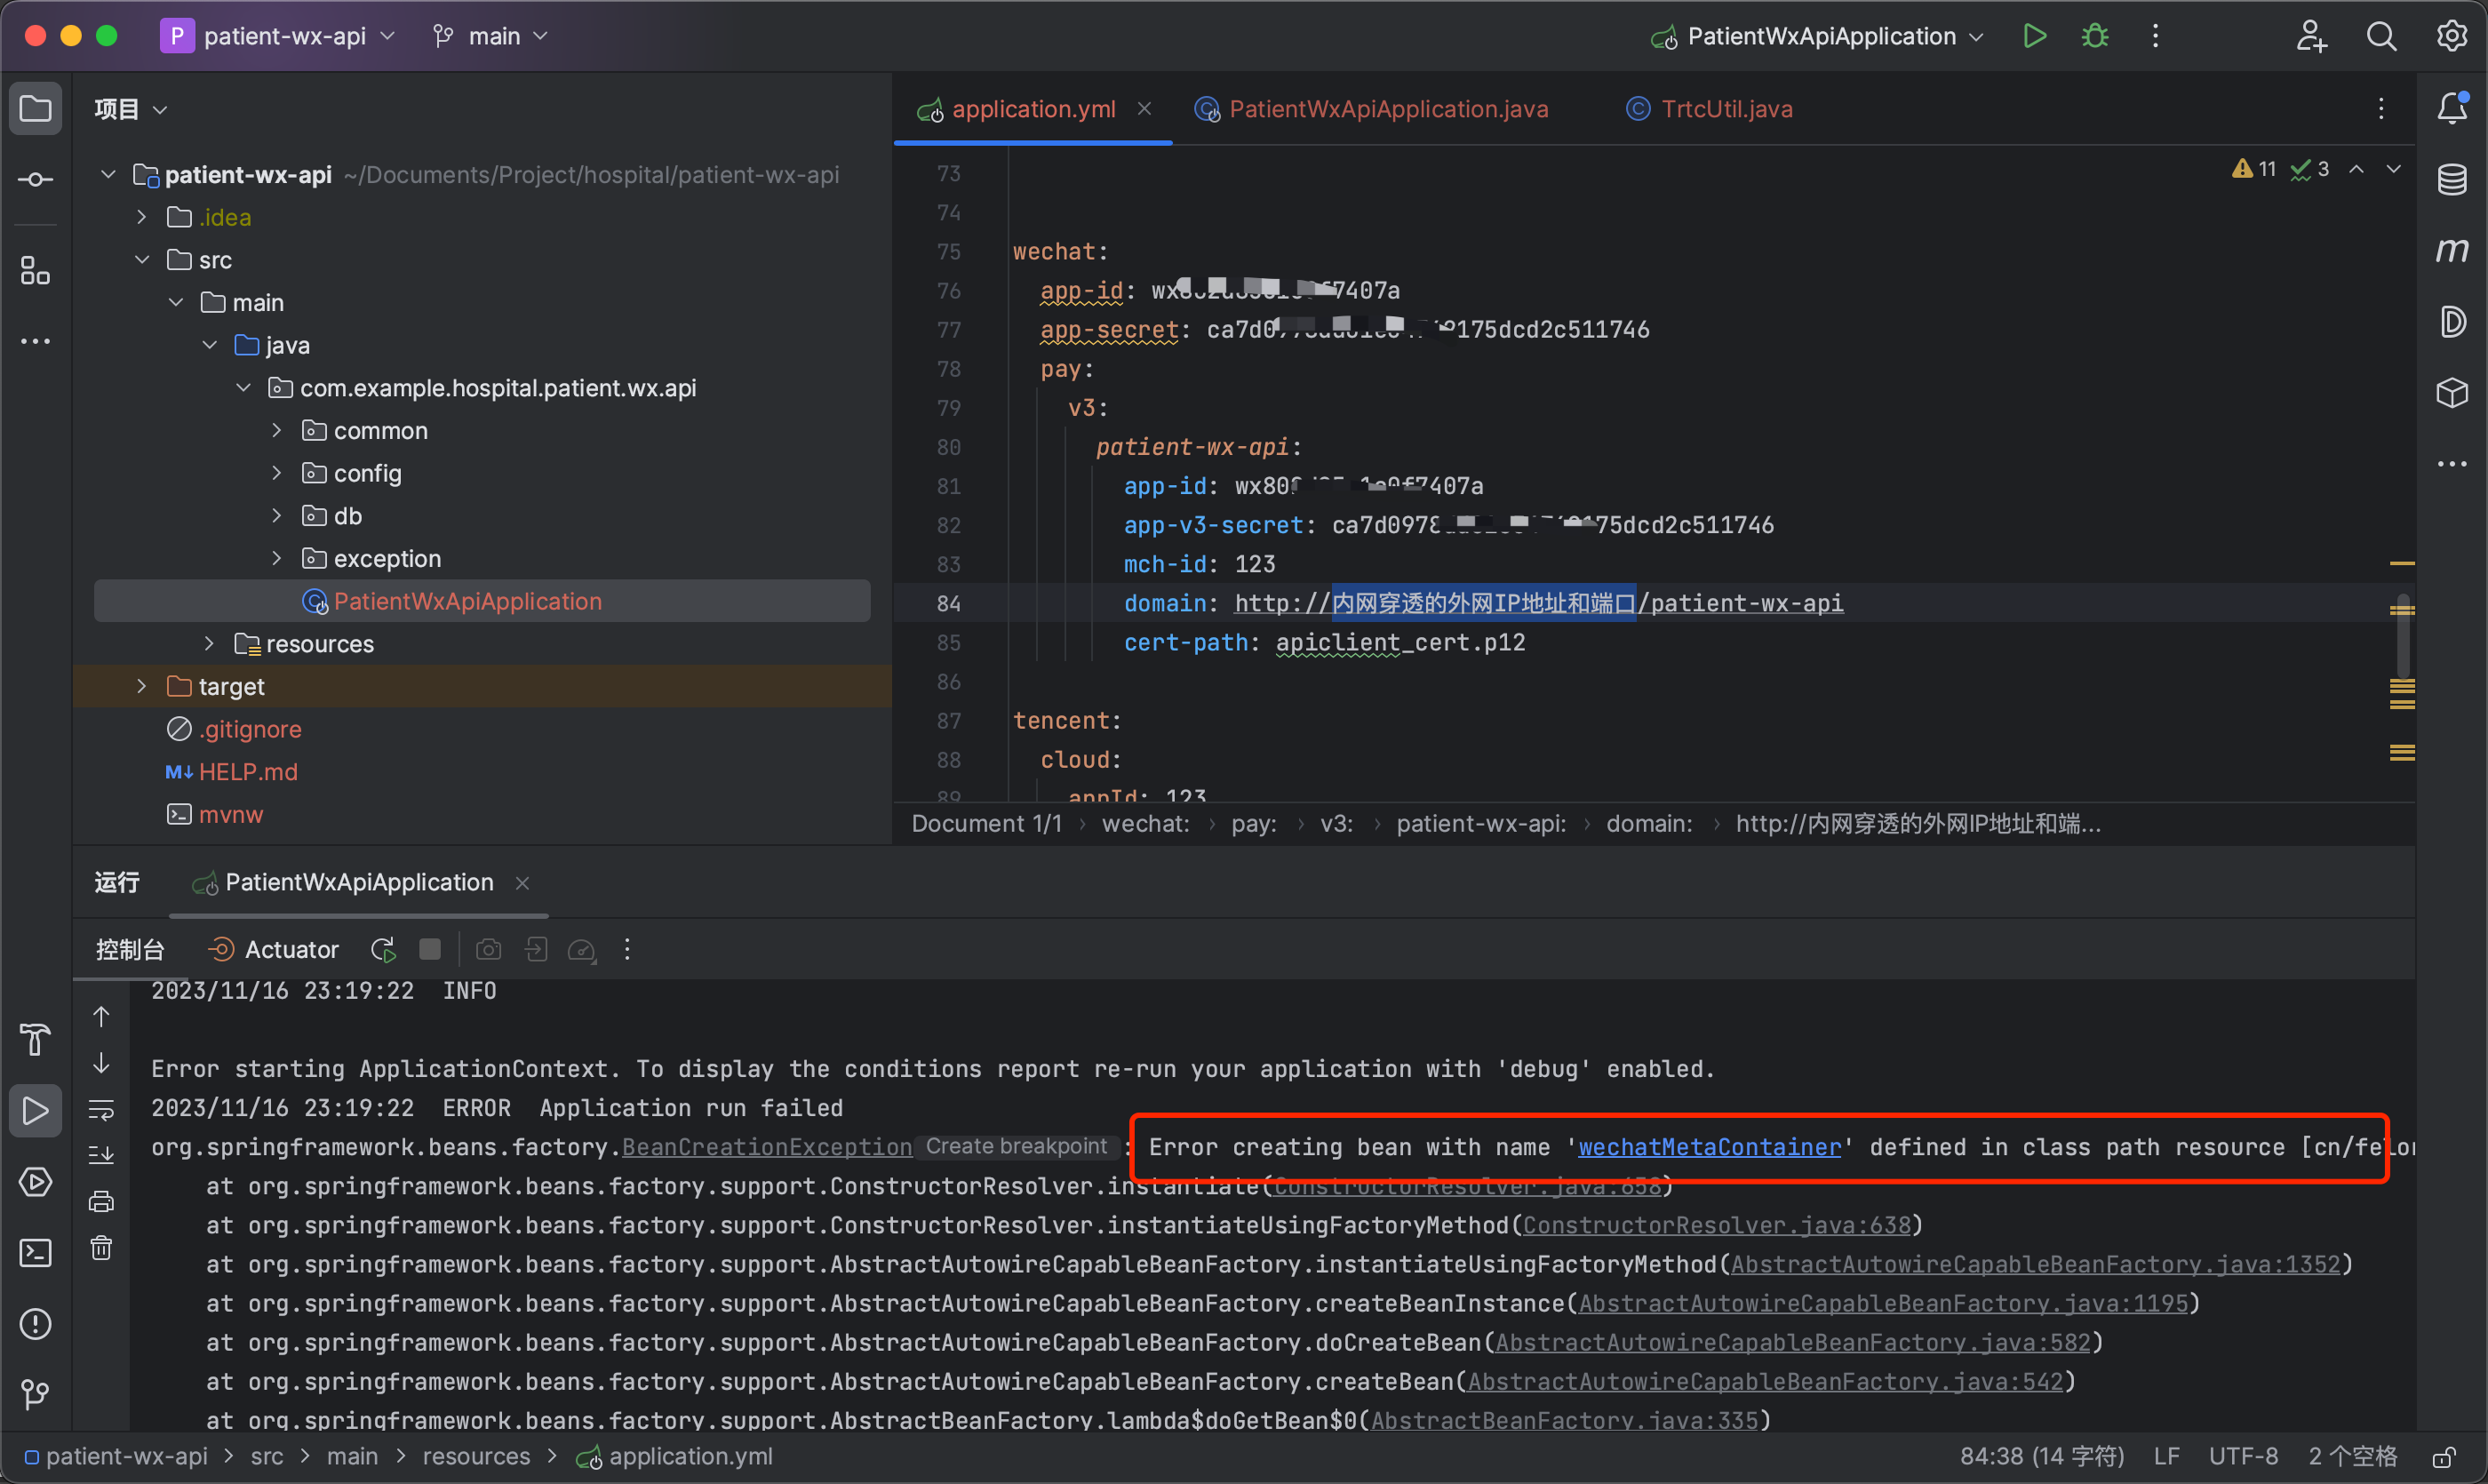Clear all console output trash icon
Image resolution: width=2488 pixels, height=1484 pixels.
point(102,1247)
